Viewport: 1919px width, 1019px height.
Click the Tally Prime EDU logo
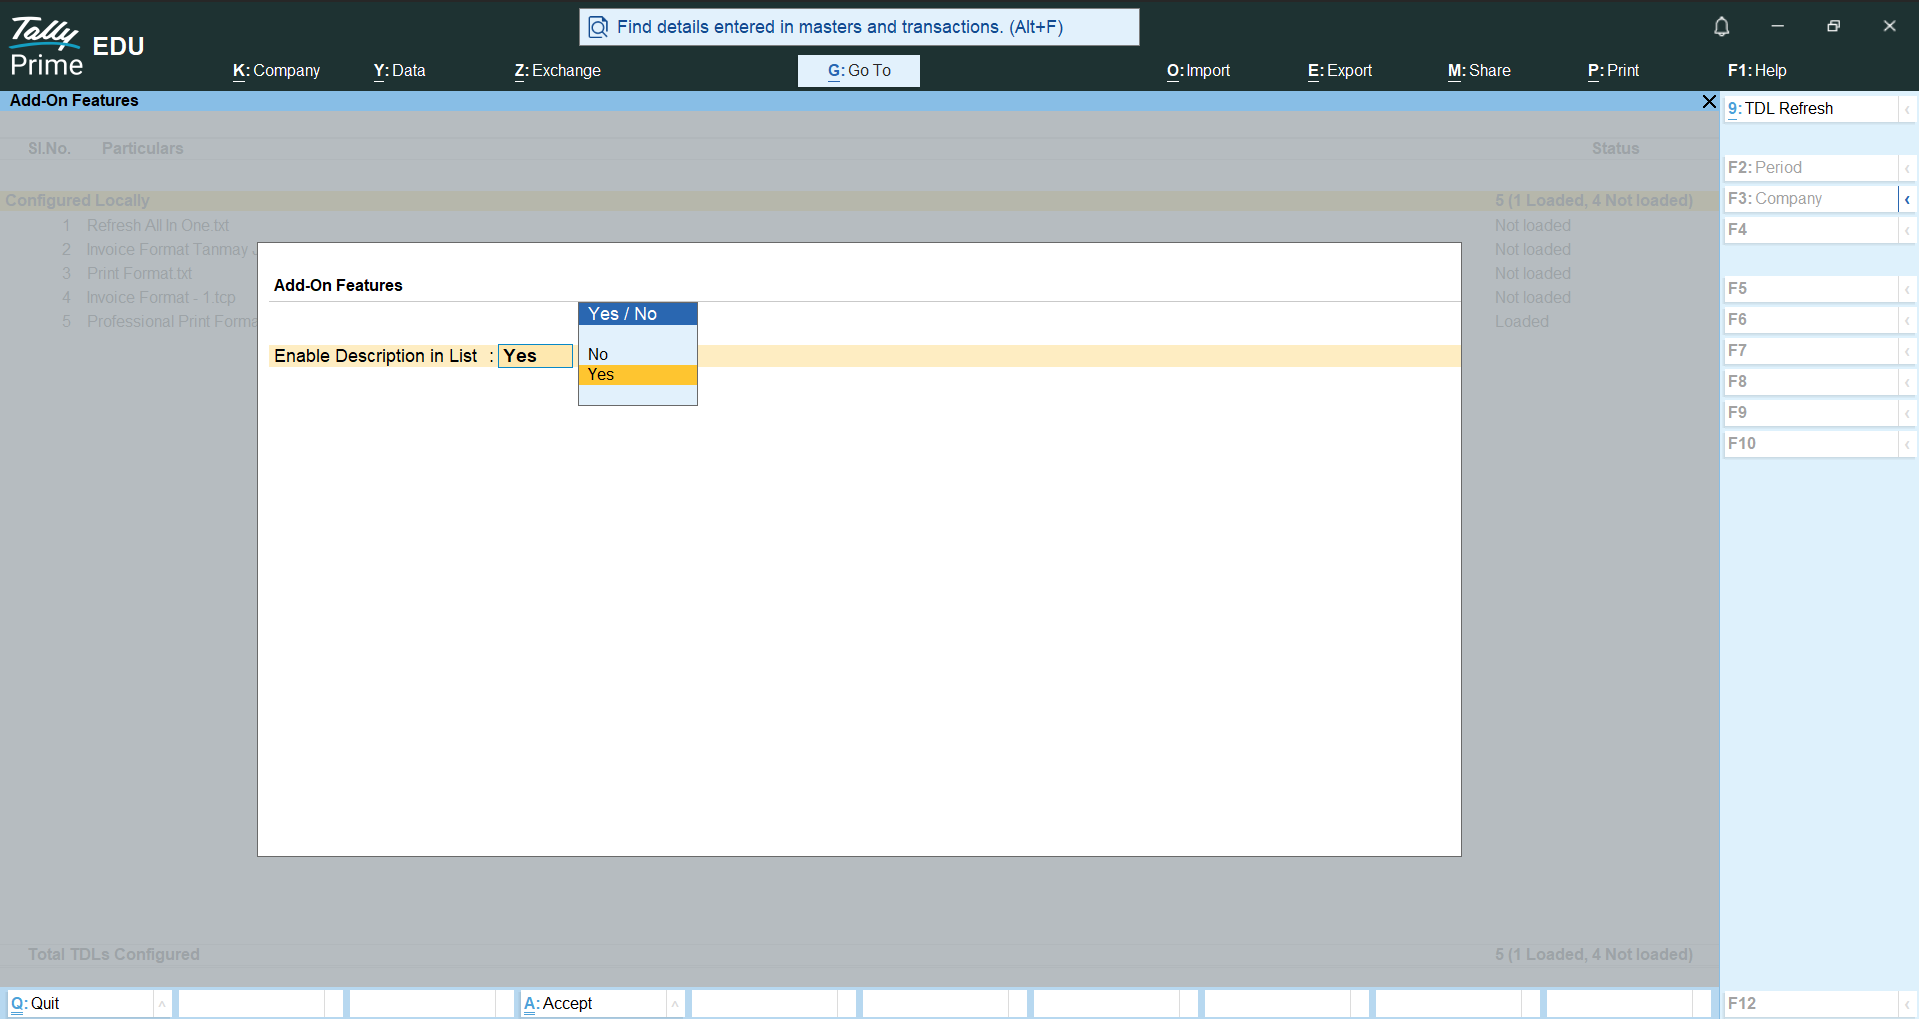coord(77,47)
